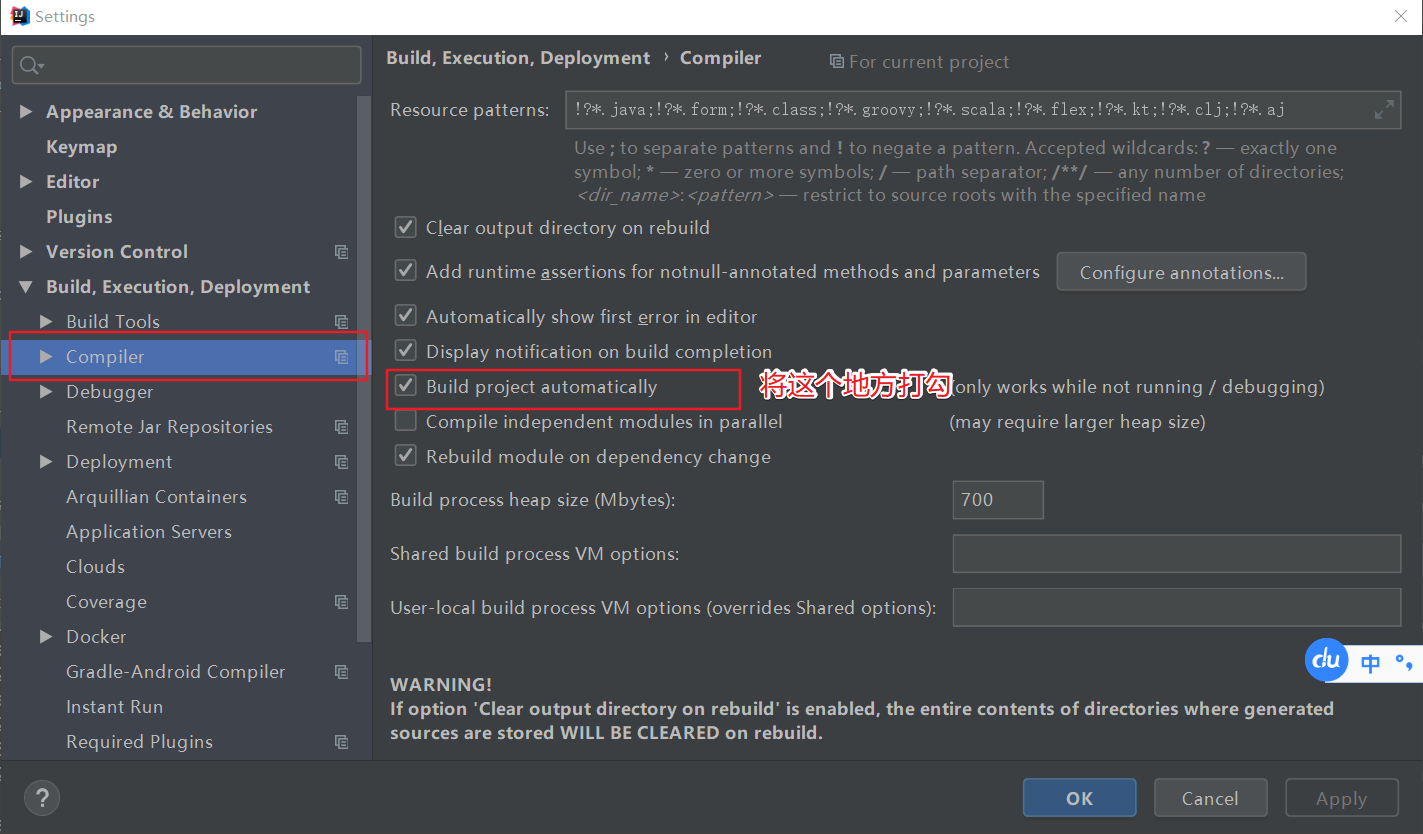Select Keymap in settings tree
Viewport: 1423px width, 834px height.
click(82, 147)
